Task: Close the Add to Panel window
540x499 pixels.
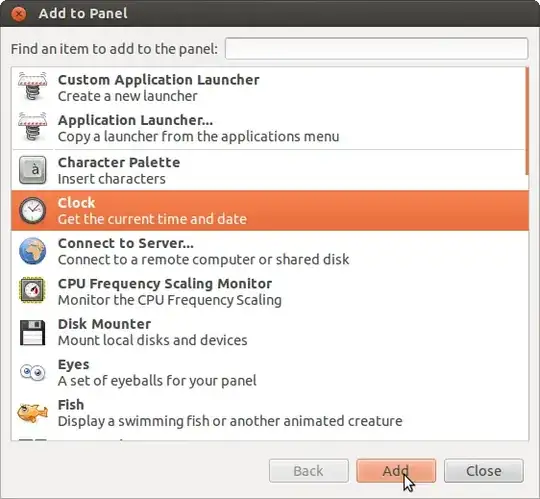Action: point(18,14)
